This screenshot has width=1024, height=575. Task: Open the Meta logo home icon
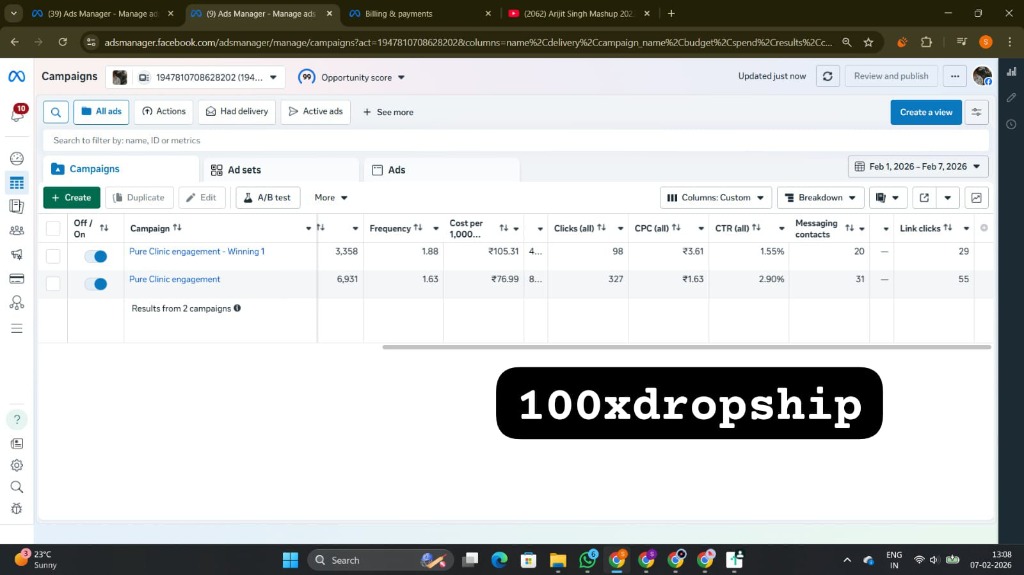point(16,76)
